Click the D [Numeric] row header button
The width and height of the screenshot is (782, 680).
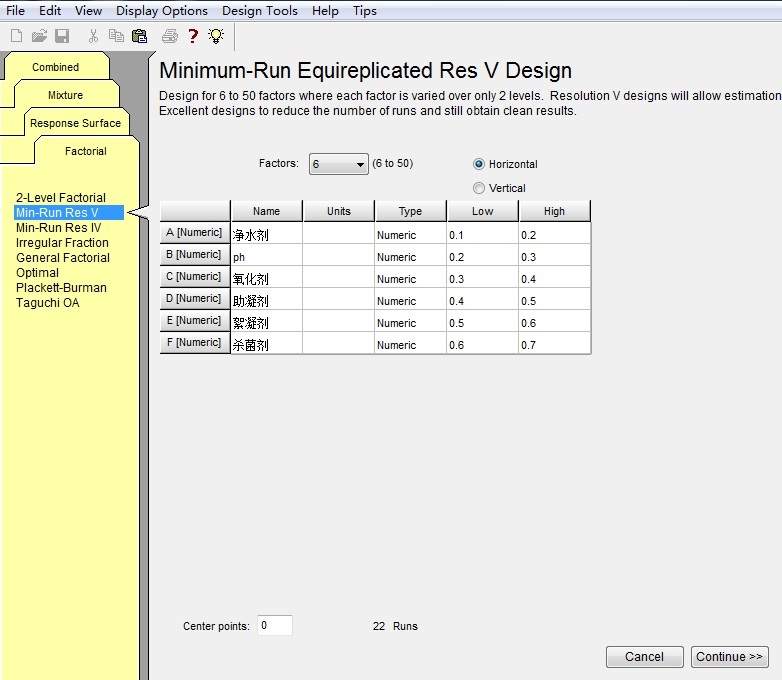click(195, 298)
